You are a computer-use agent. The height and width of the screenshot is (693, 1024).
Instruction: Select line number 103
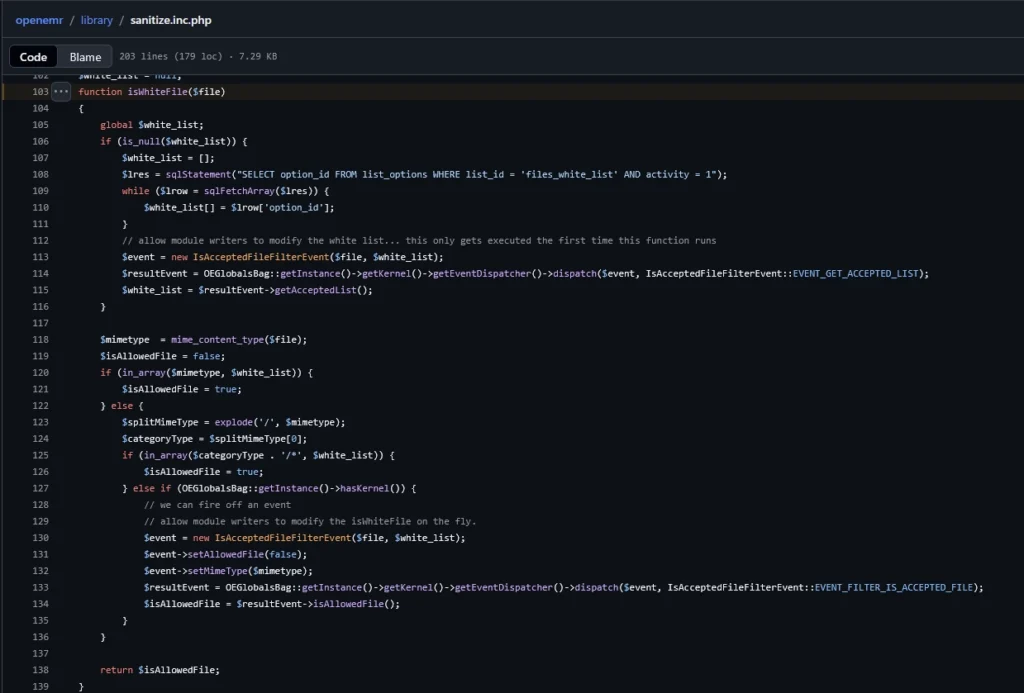40,91
